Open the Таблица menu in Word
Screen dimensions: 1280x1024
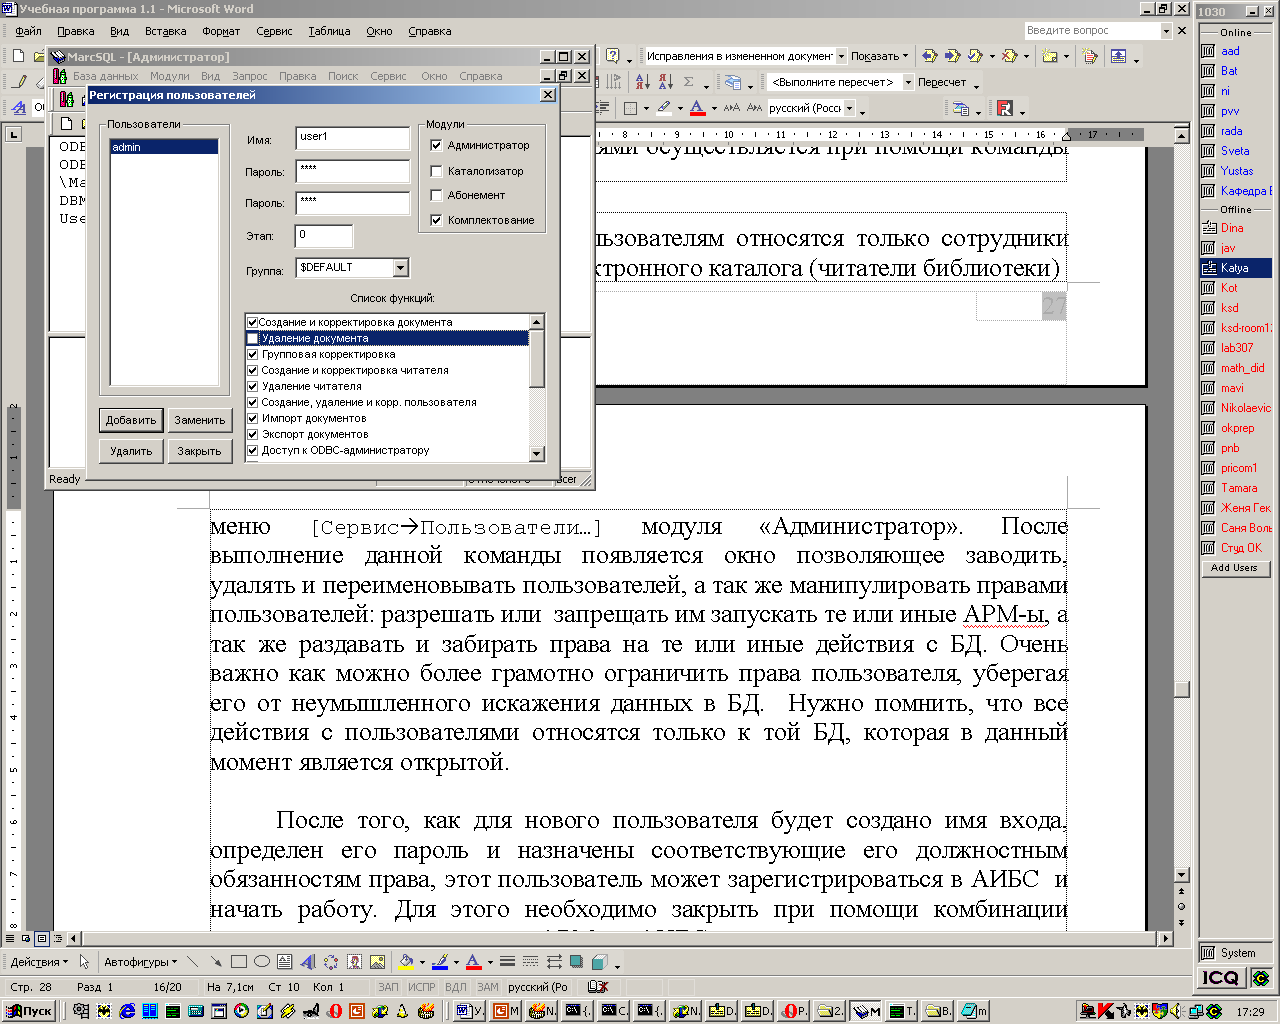click(x=329, y=31)
